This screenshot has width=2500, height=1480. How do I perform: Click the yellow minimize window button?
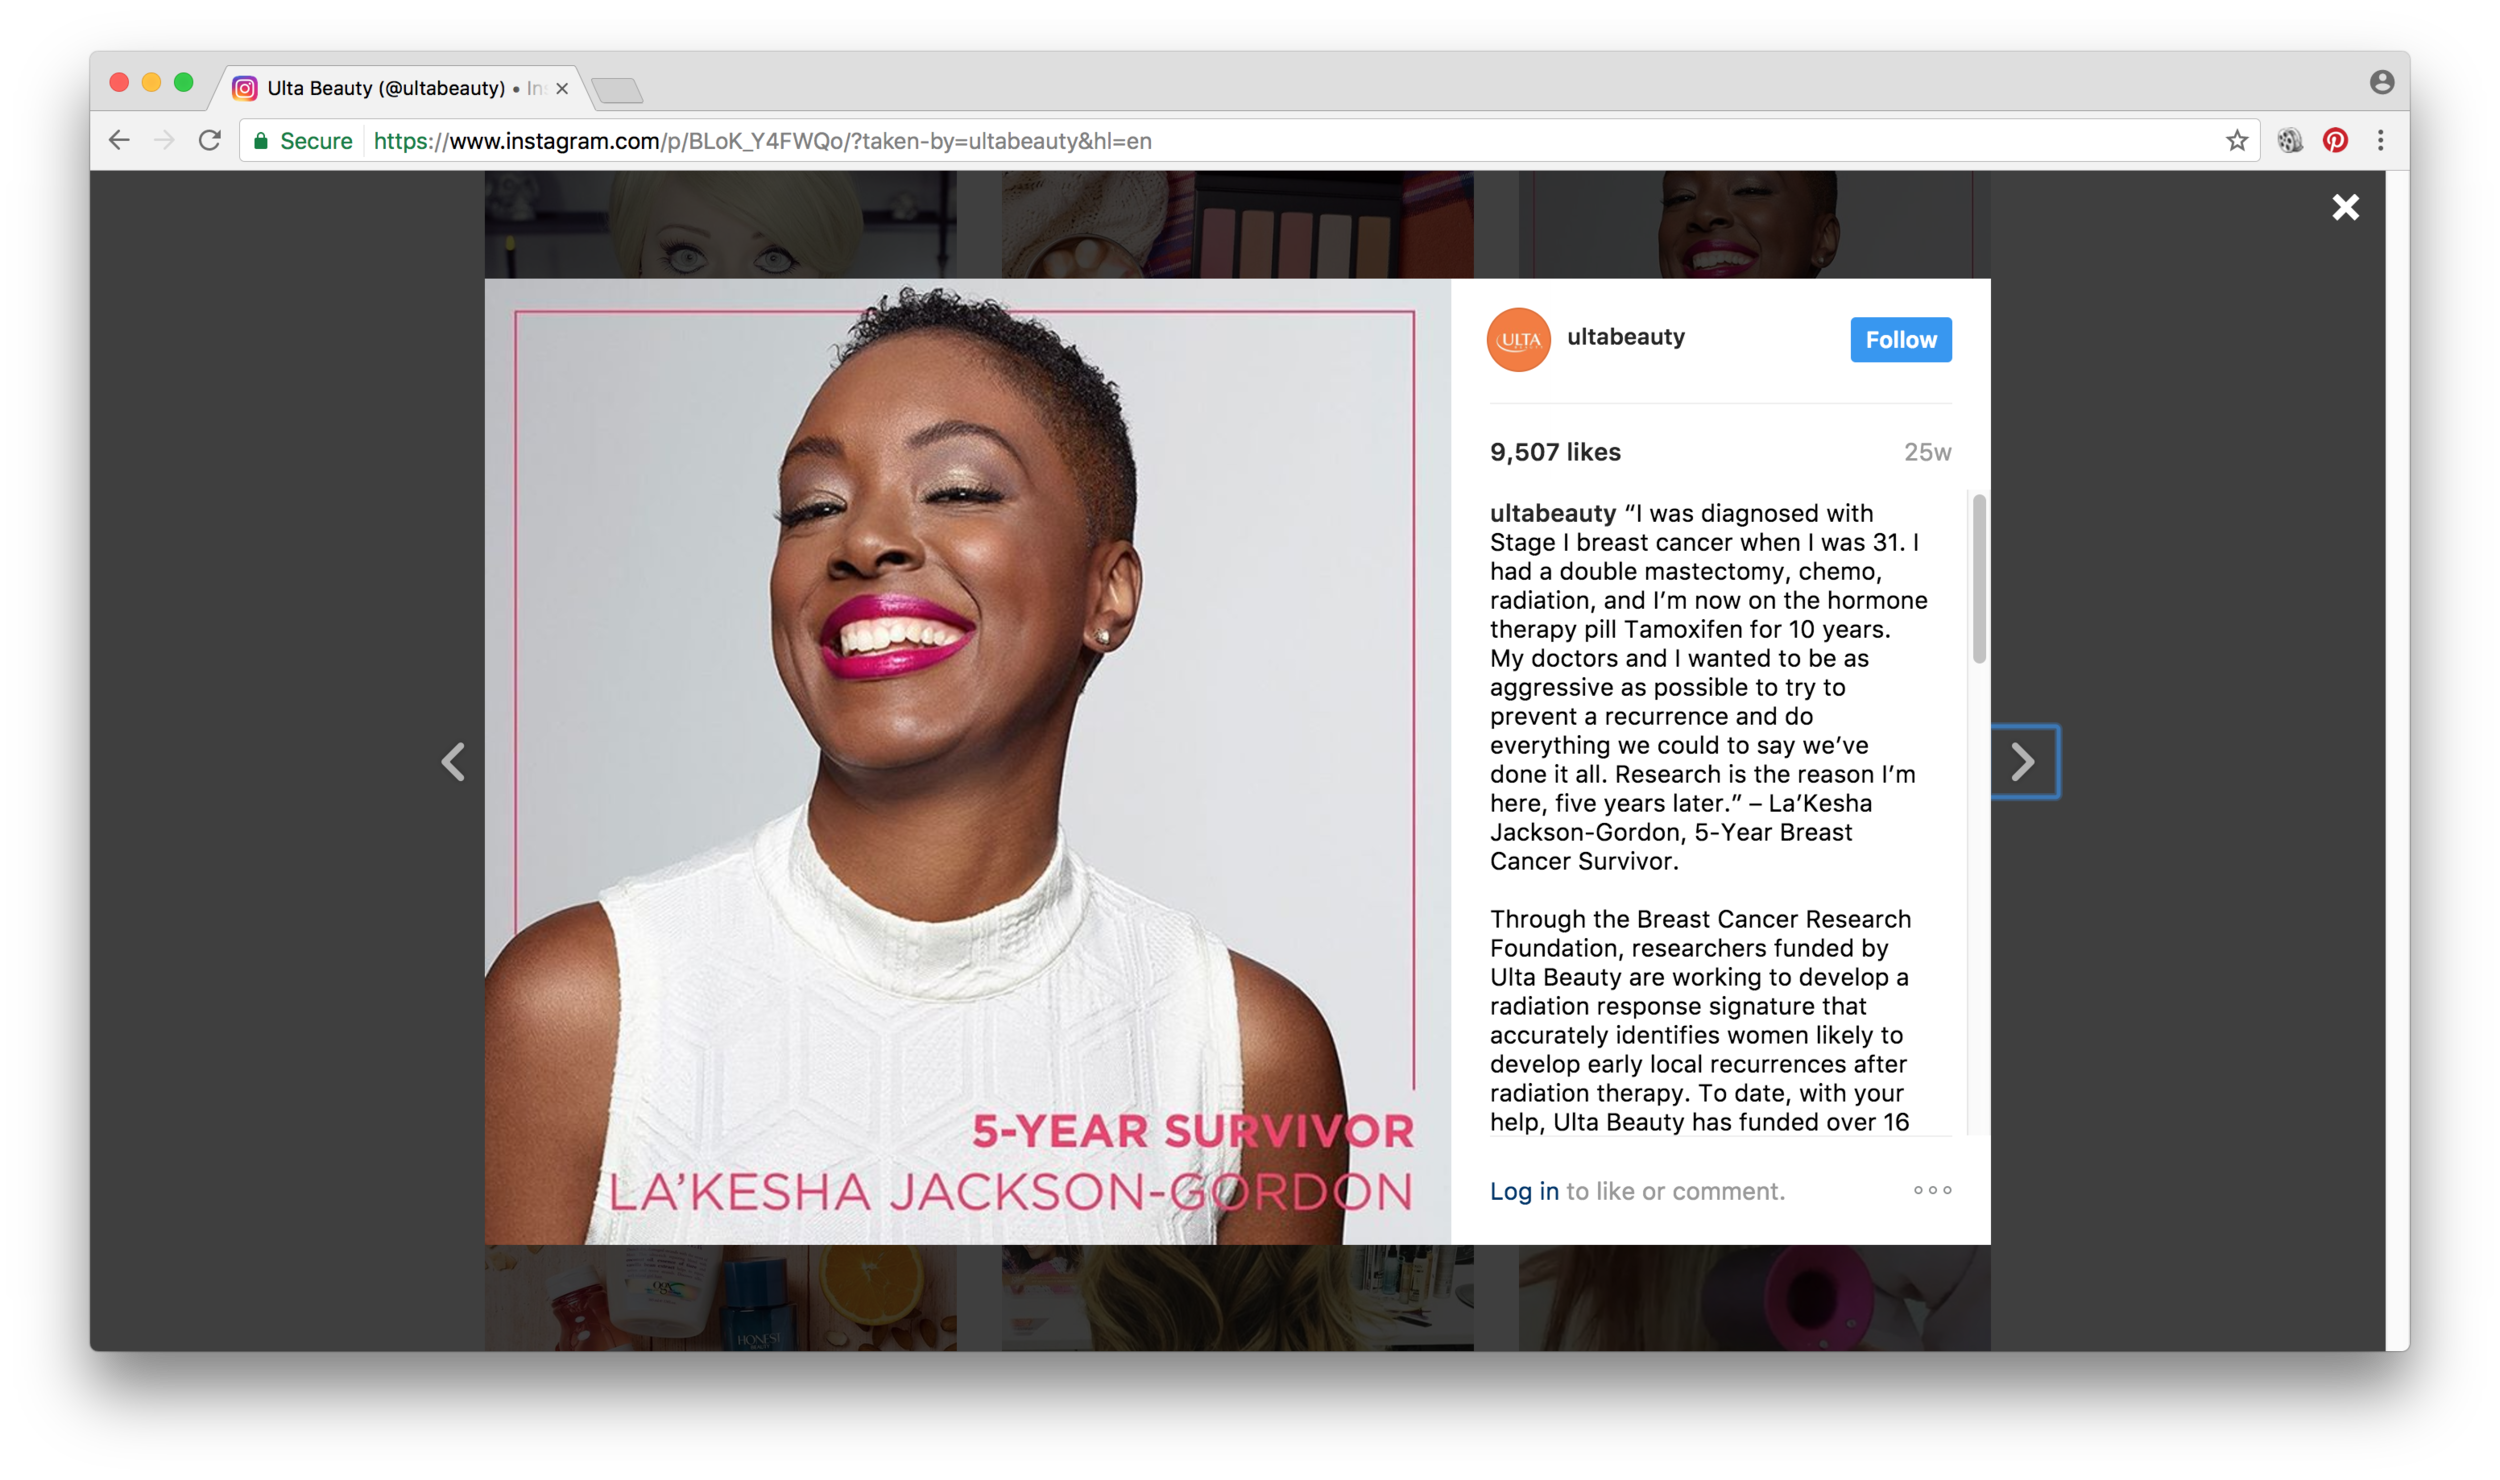tap(151, 82)
